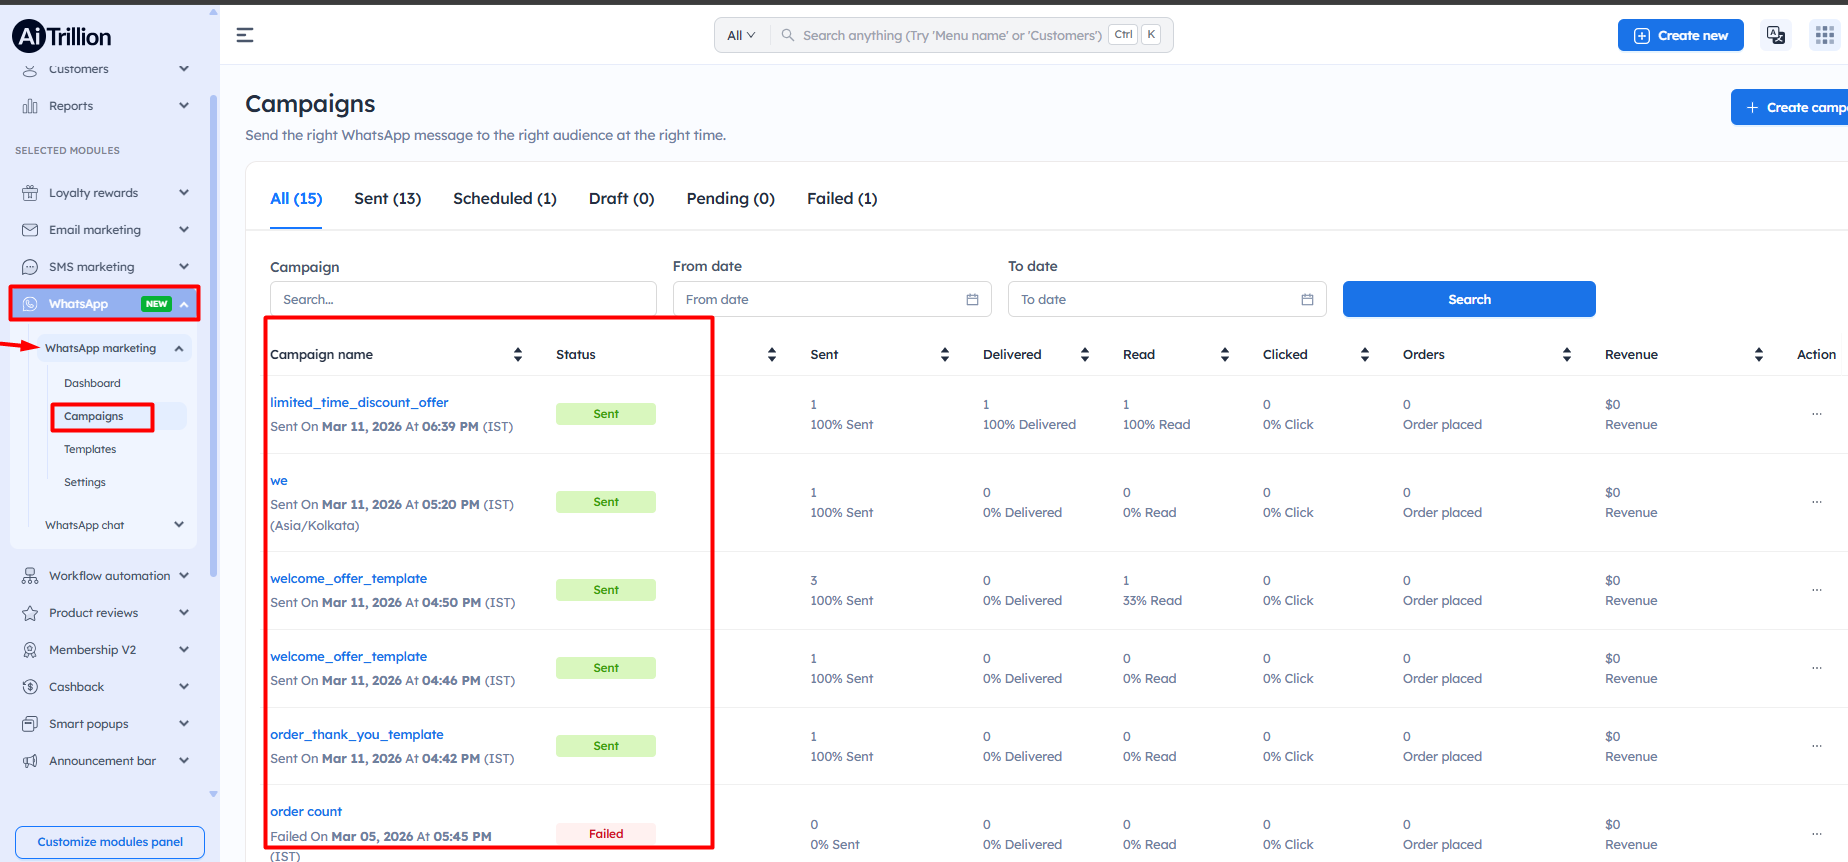Click the hamburger menu collapse icon

(x=244, y=35)
